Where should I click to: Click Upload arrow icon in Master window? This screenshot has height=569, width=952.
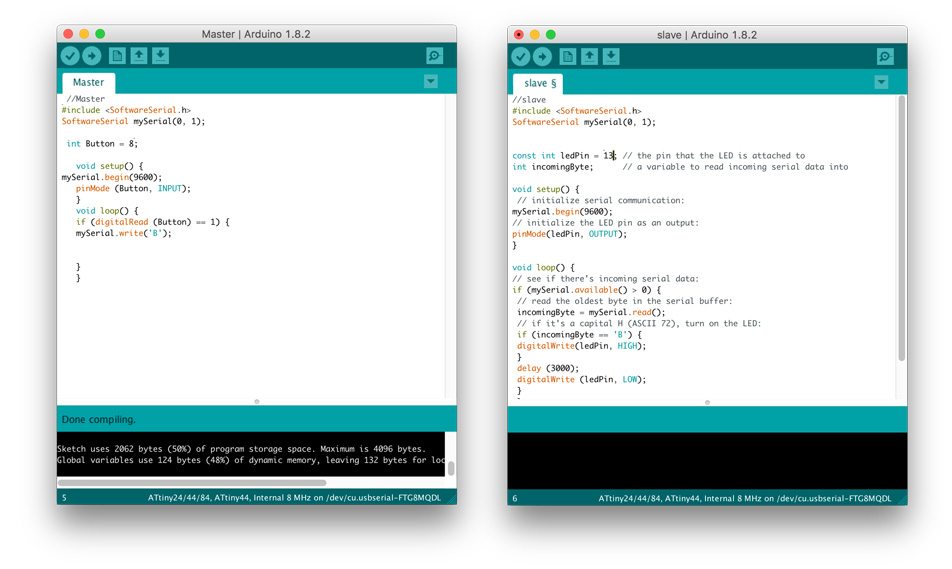pyautogui.click(x=92, y=56)
